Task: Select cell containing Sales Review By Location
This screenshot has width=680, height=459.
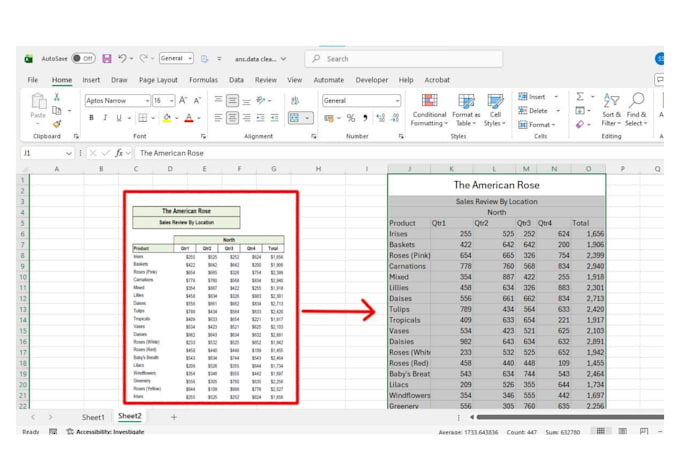Action: pos(497,201)
